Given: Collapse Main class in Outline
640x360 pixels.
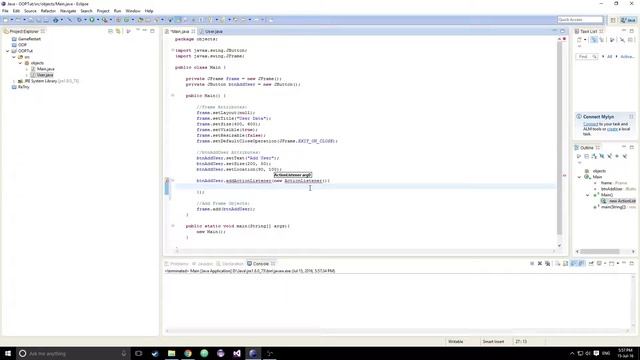Looking at the screenshot, I should (x=579, y=177).
